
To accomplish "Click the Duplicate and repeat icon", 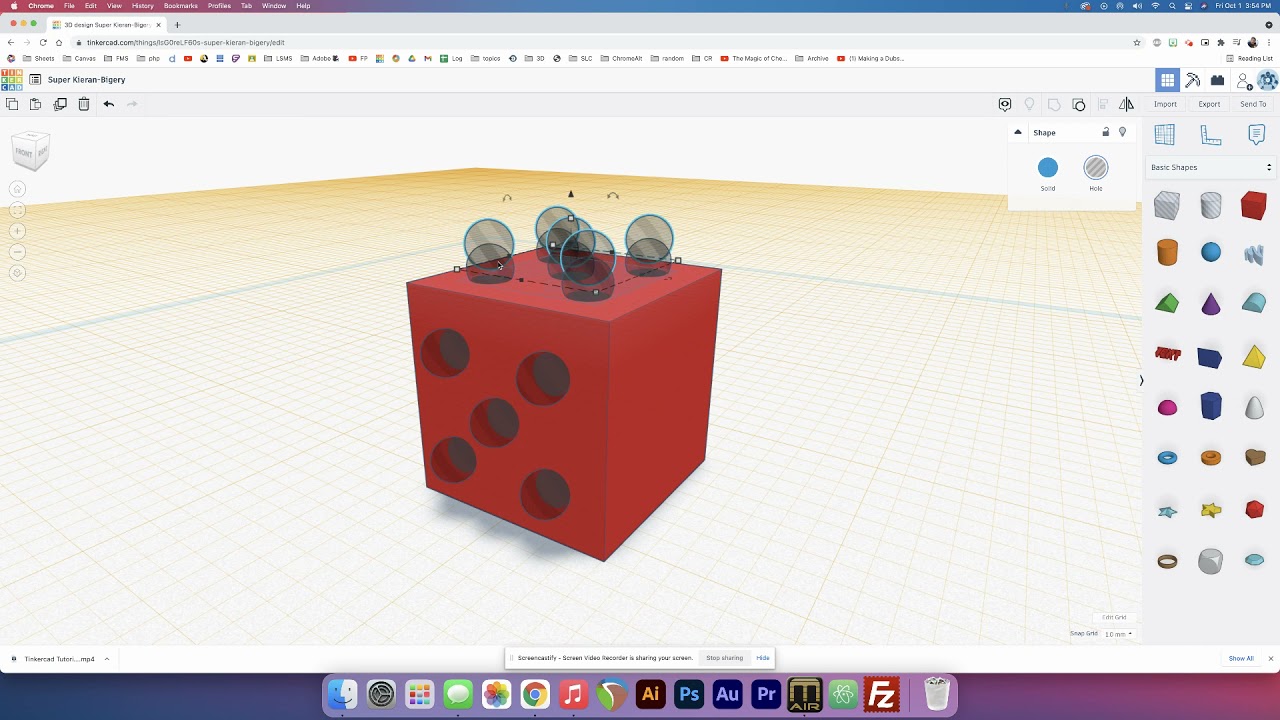I will 60,104.
